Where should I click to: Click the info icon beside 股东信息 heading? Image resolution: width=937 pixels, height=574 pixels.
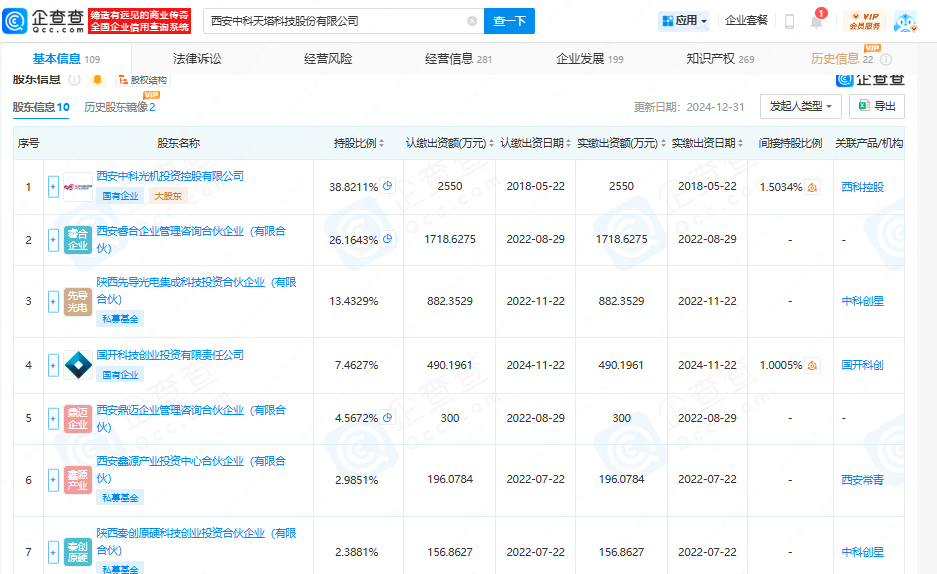(75, 79)
